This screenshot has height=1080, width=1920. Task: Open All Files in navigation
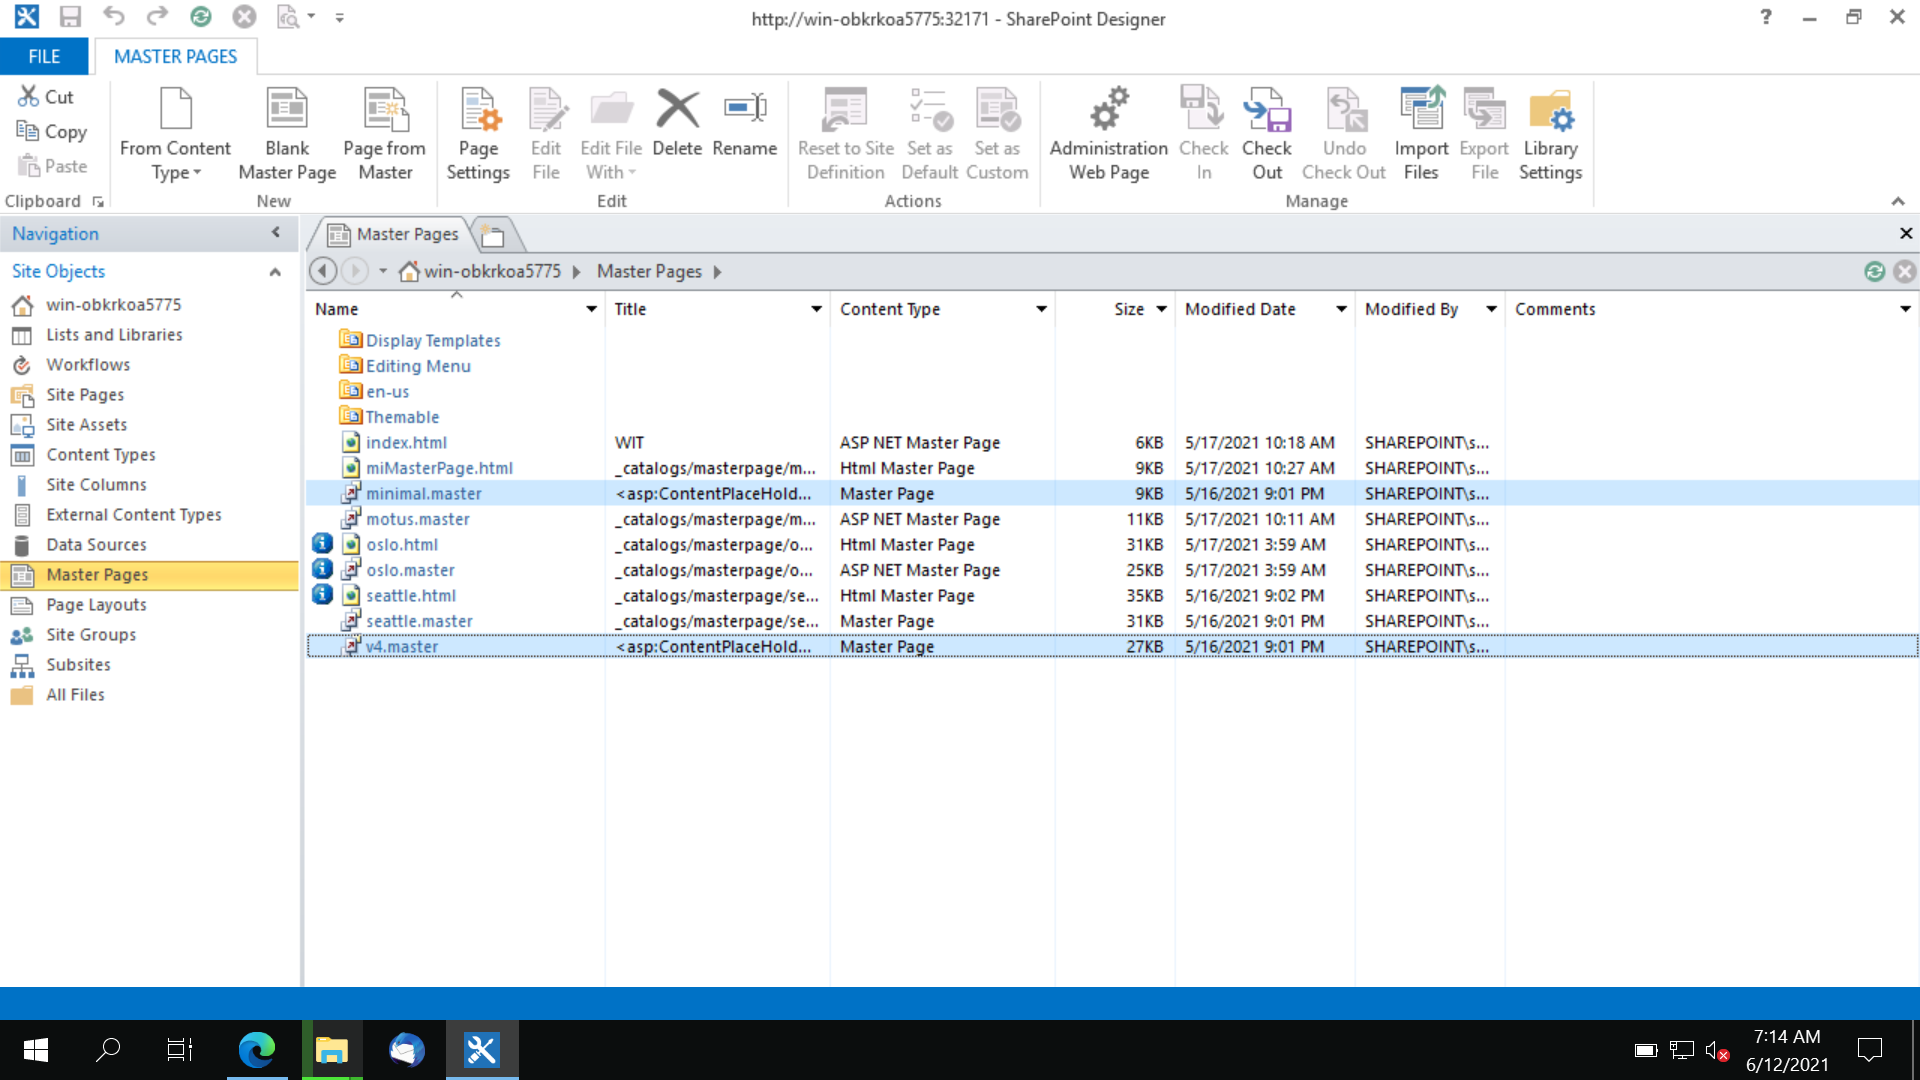click(75, 694)
